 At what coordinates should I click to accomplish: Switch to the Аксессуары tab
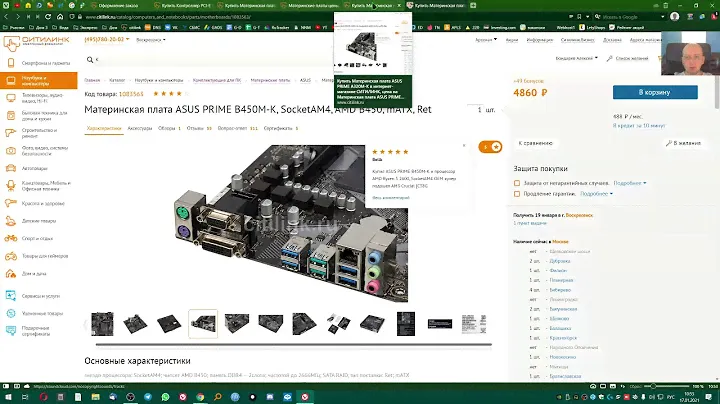(x=139, y=128)
